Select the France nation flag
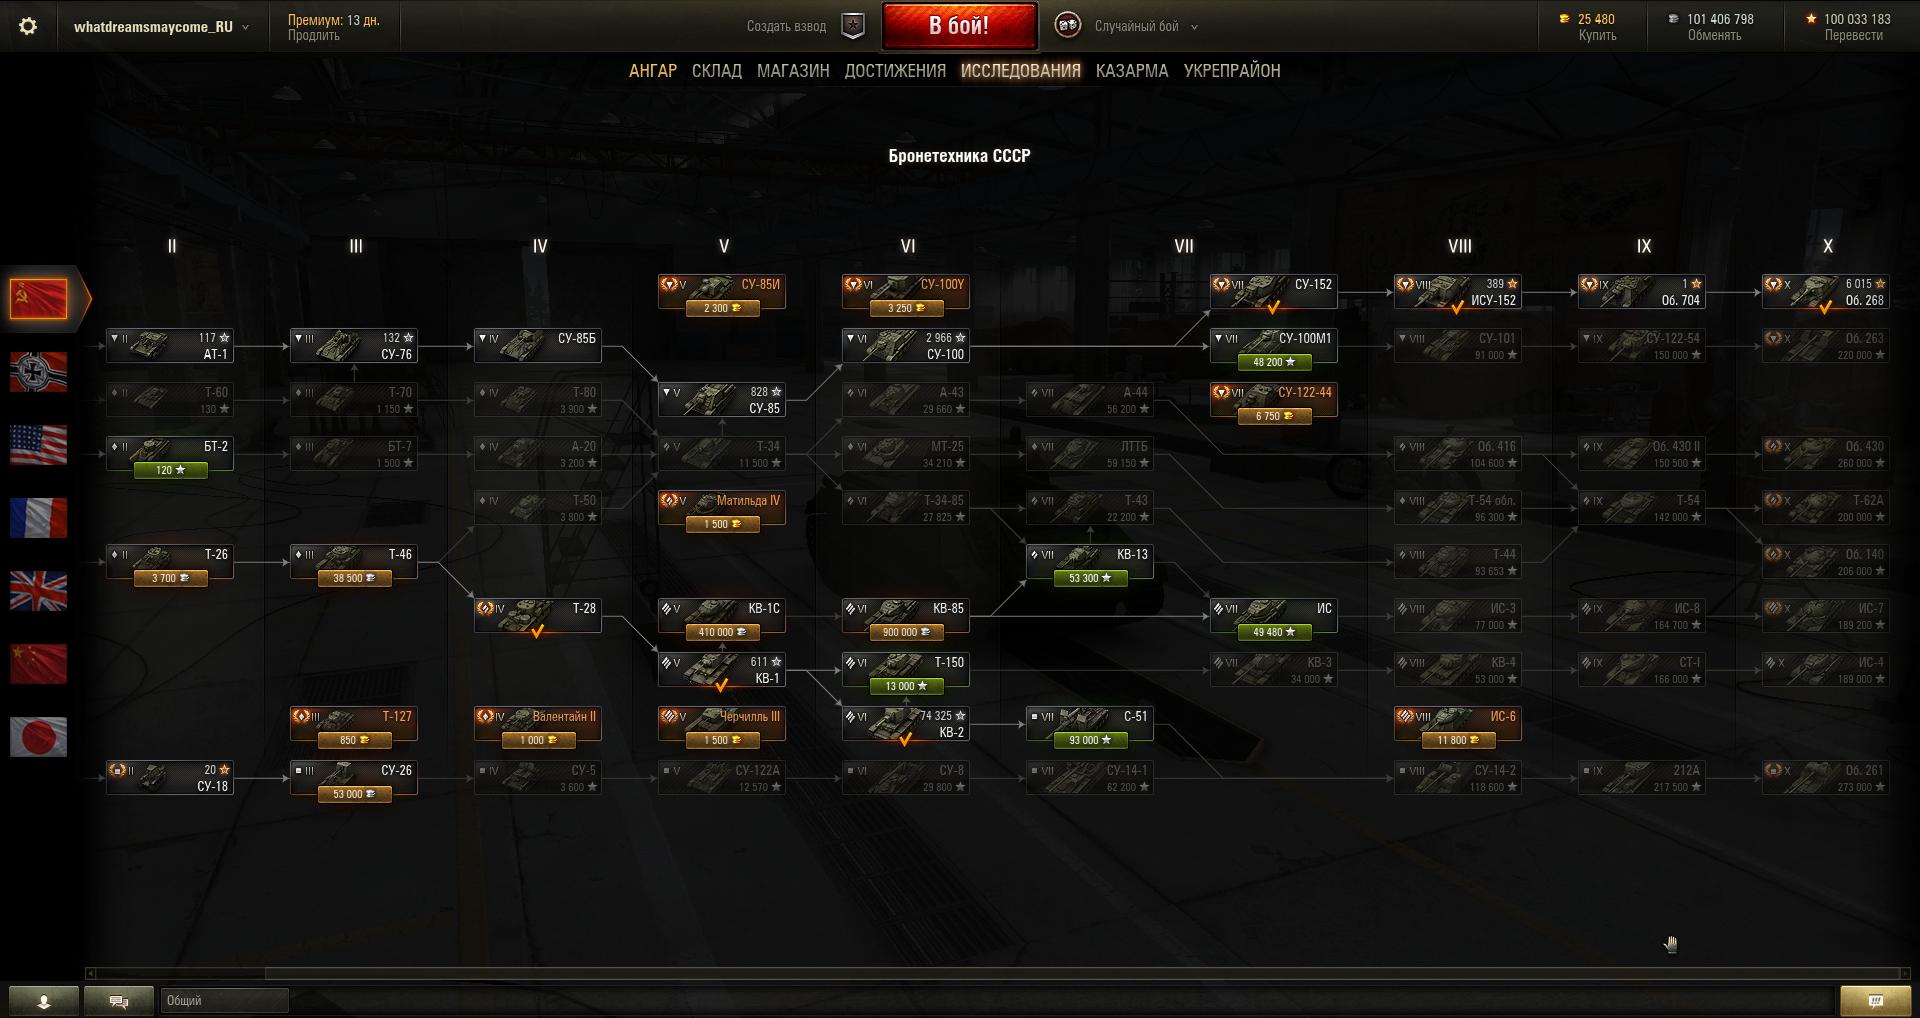The width and height of the screenshot is (1920, 1018). click(x=38, y=518)
